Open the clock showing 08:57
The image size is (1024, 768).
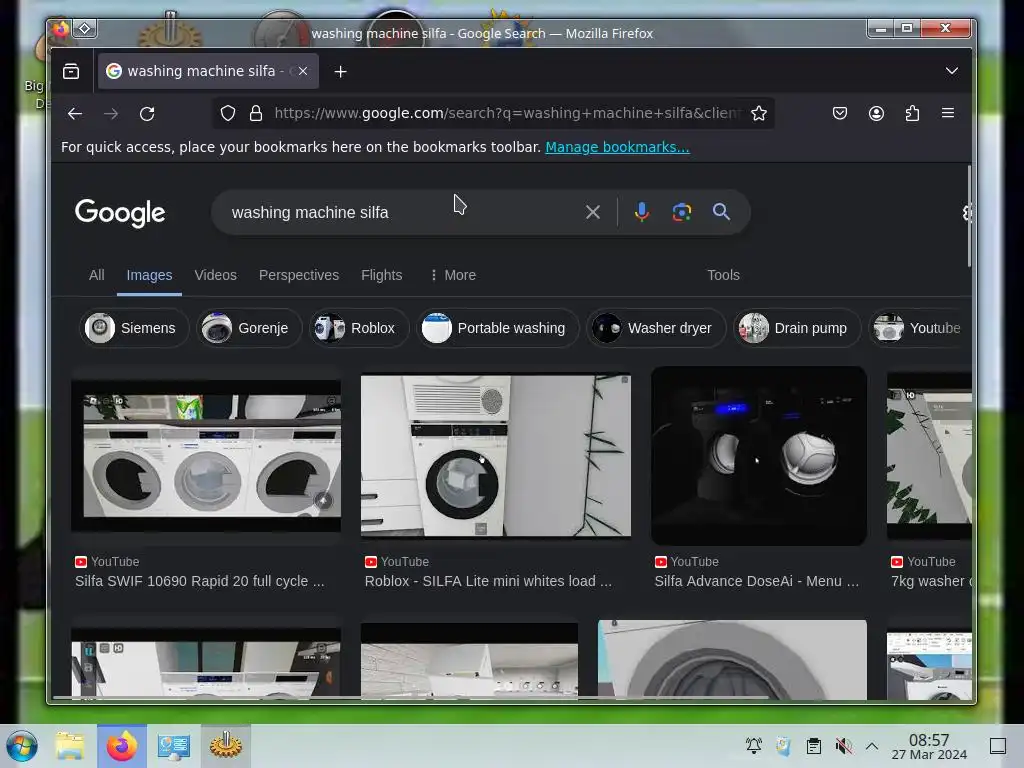coord(929,746)
